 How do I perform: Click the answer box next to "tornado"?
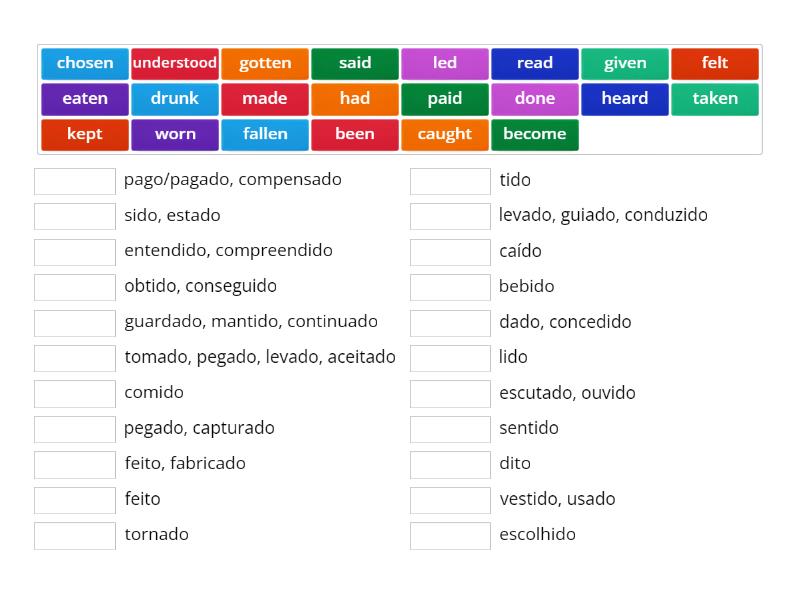click(x=74, y=535)
